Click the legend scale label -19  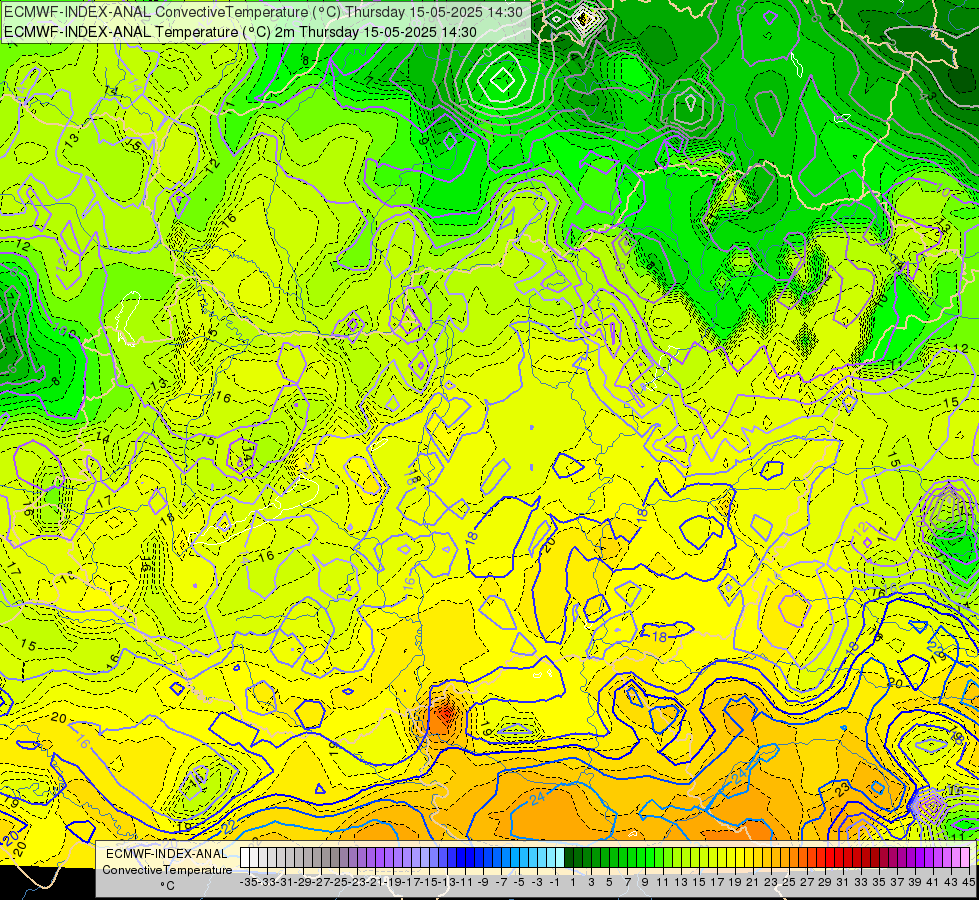click(x=393, y=883)
